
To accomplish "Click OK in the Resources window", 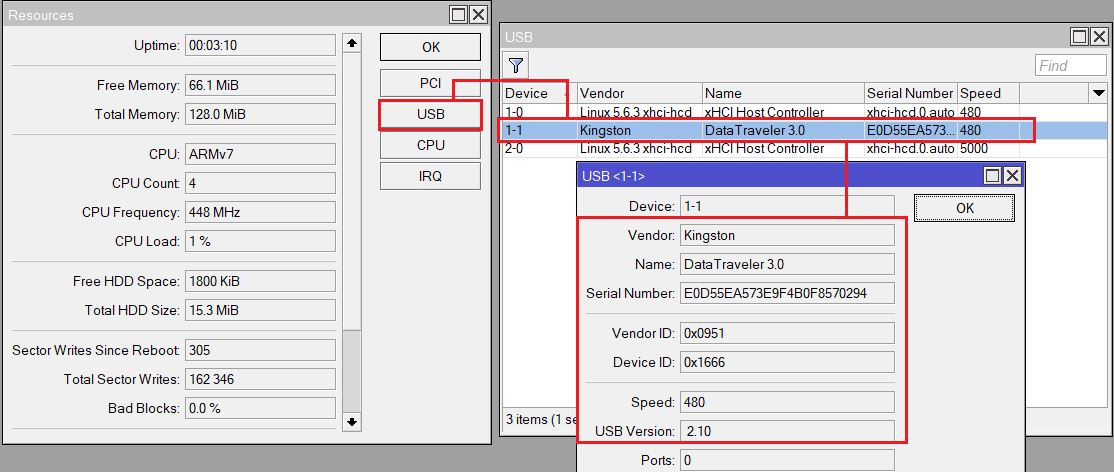I will click(x=431, y=48).
